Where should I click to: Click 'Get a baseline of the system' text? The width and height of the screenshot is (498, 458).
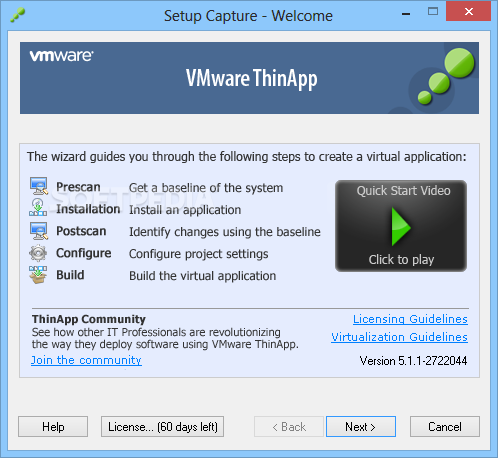[206, 188]
